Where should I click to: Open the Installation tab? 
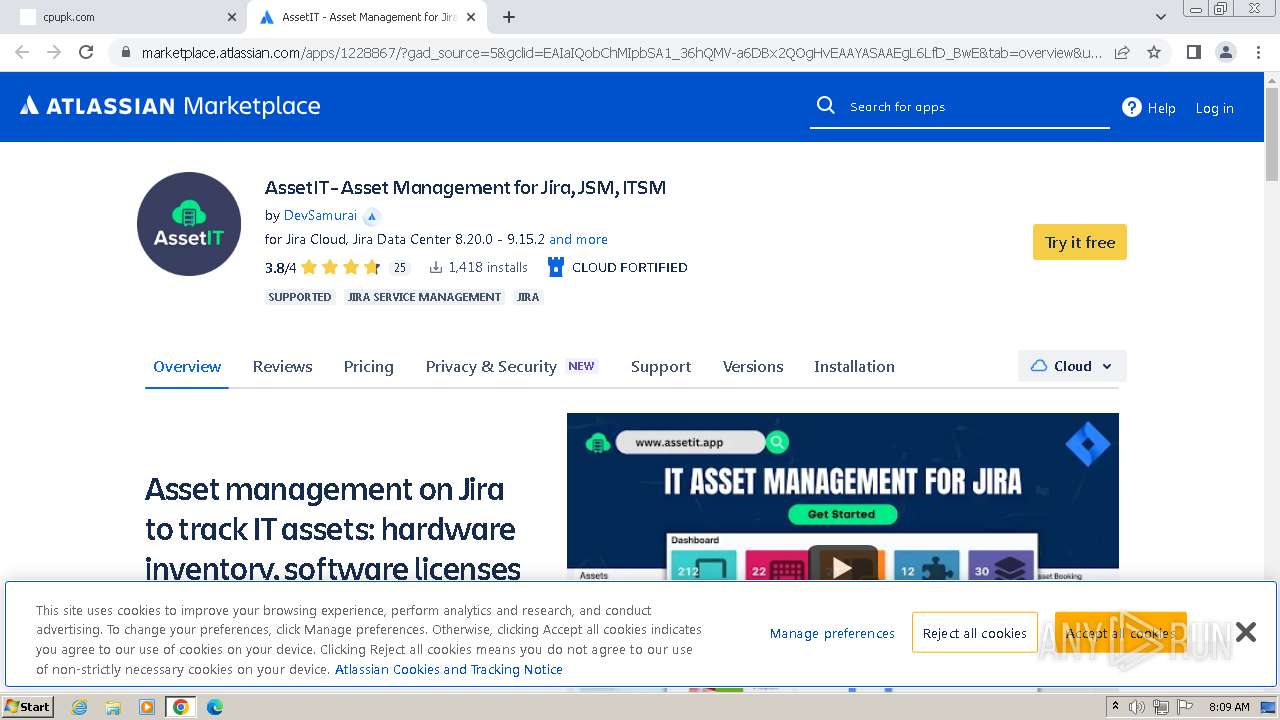click(x=854, y=366)
